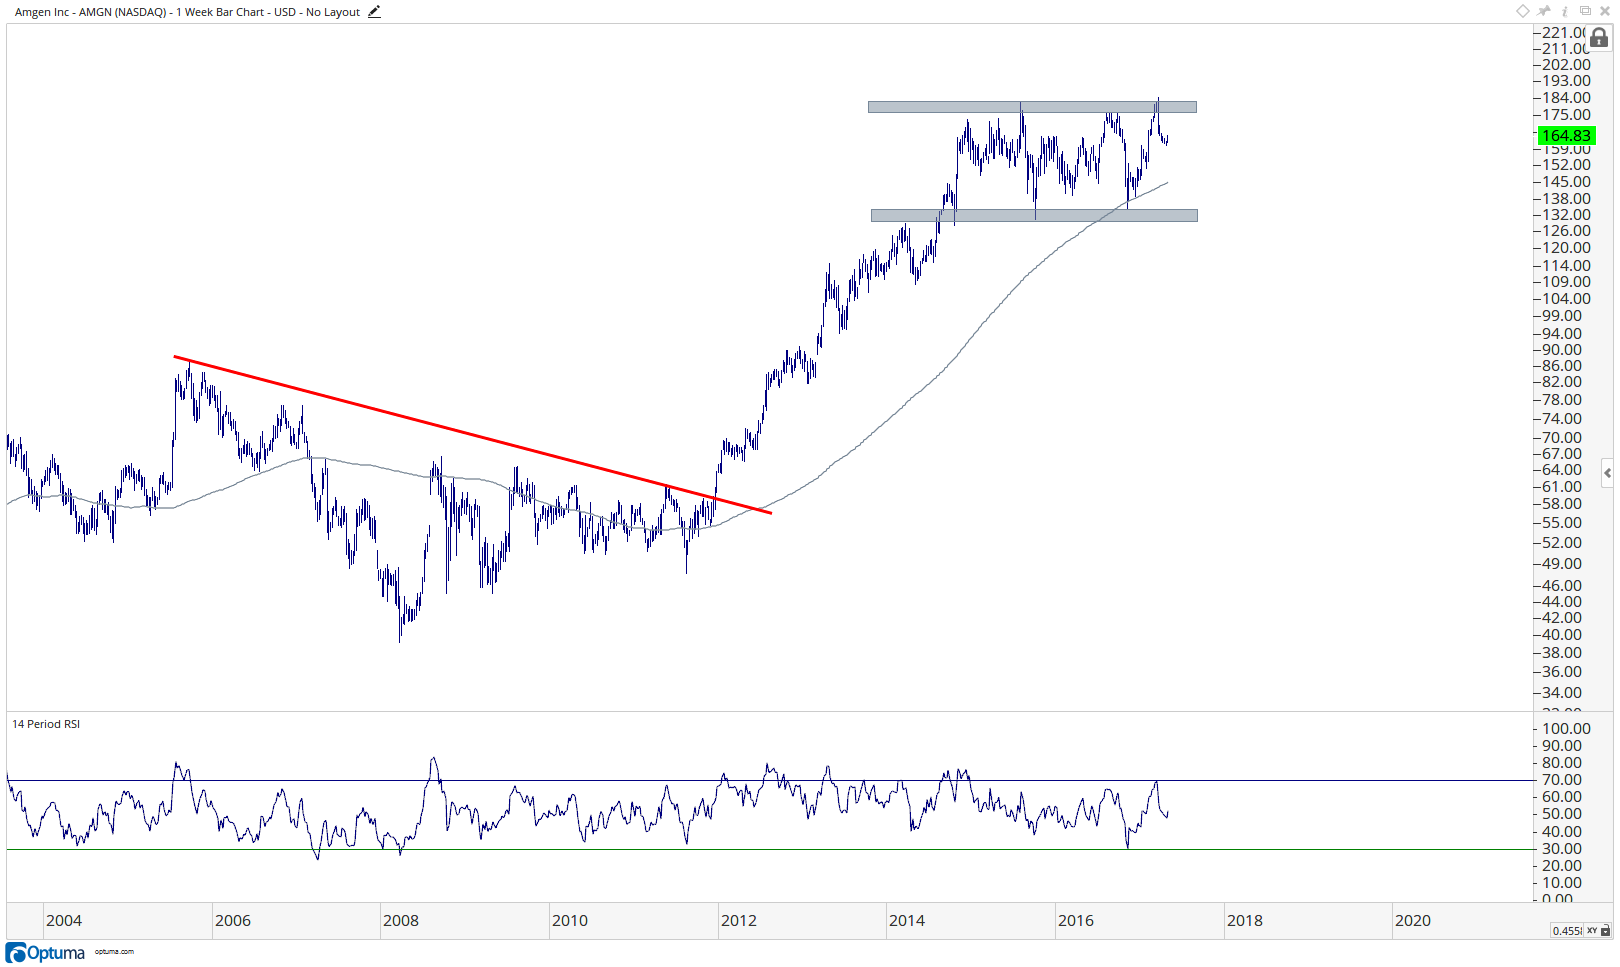Click the 2018 marker on date axis

pyautogui.click(x=1245, y=921)
